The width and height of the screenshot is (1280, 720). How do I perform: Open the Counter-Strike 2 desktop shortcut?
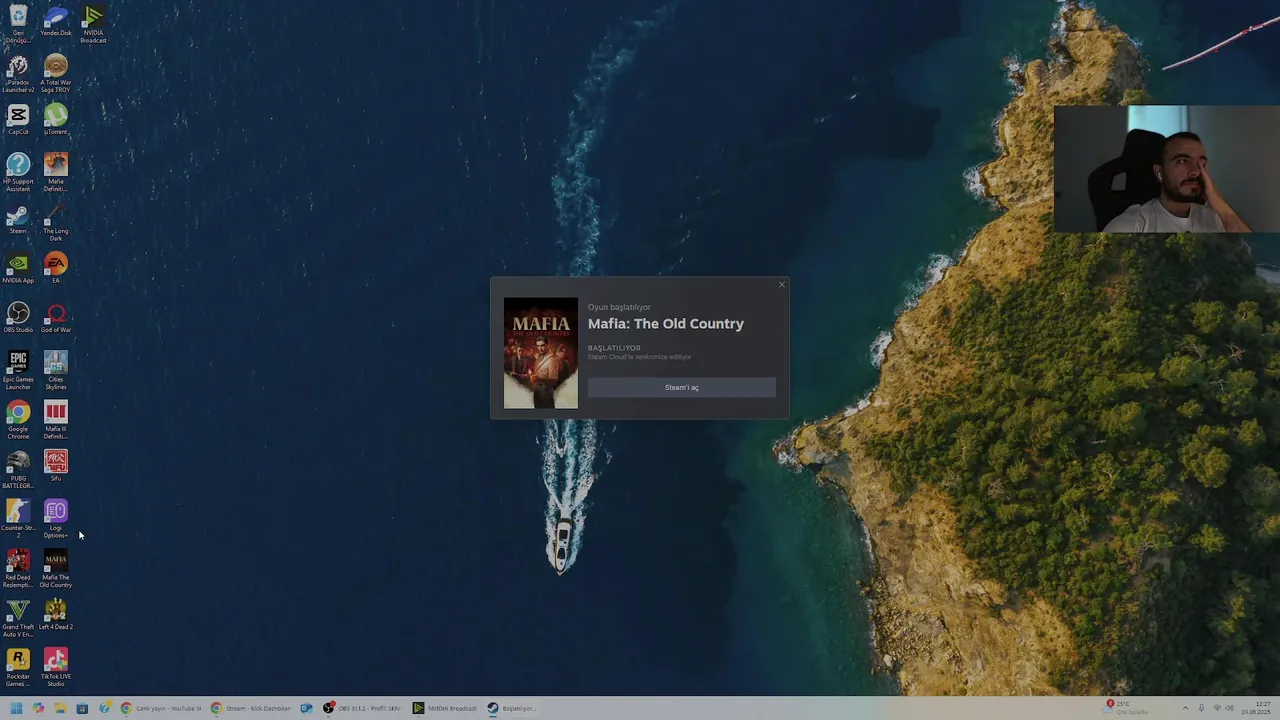18,519
